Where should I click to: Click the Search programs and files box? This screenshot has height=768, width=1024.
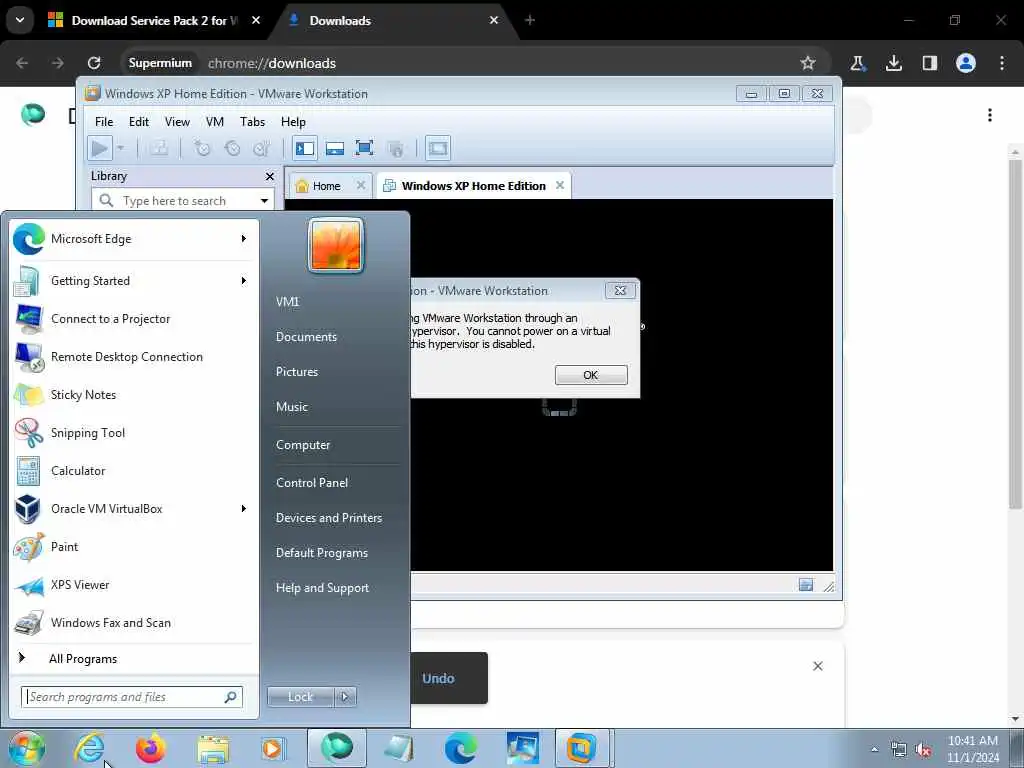coord(131,697)
